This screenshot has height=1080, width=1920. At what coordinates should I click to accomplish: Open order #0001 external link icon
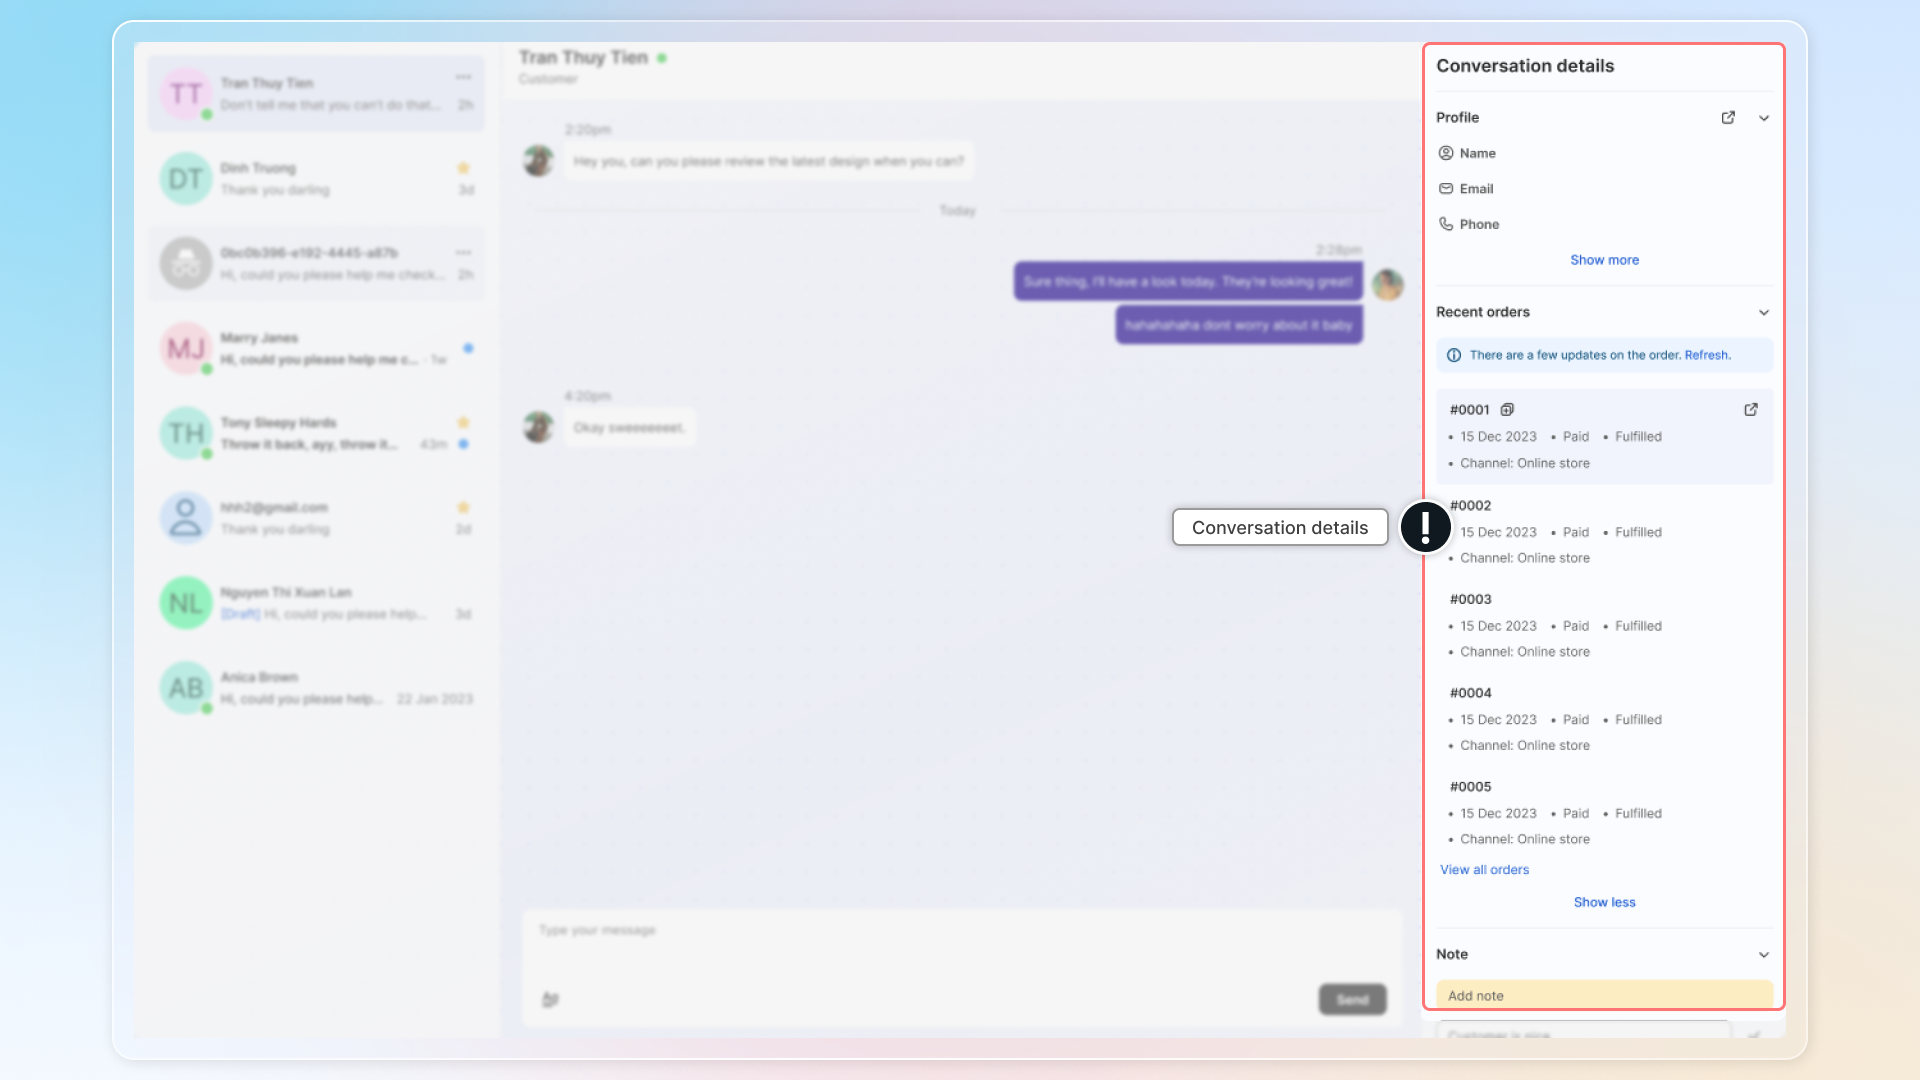point(1751,410)
